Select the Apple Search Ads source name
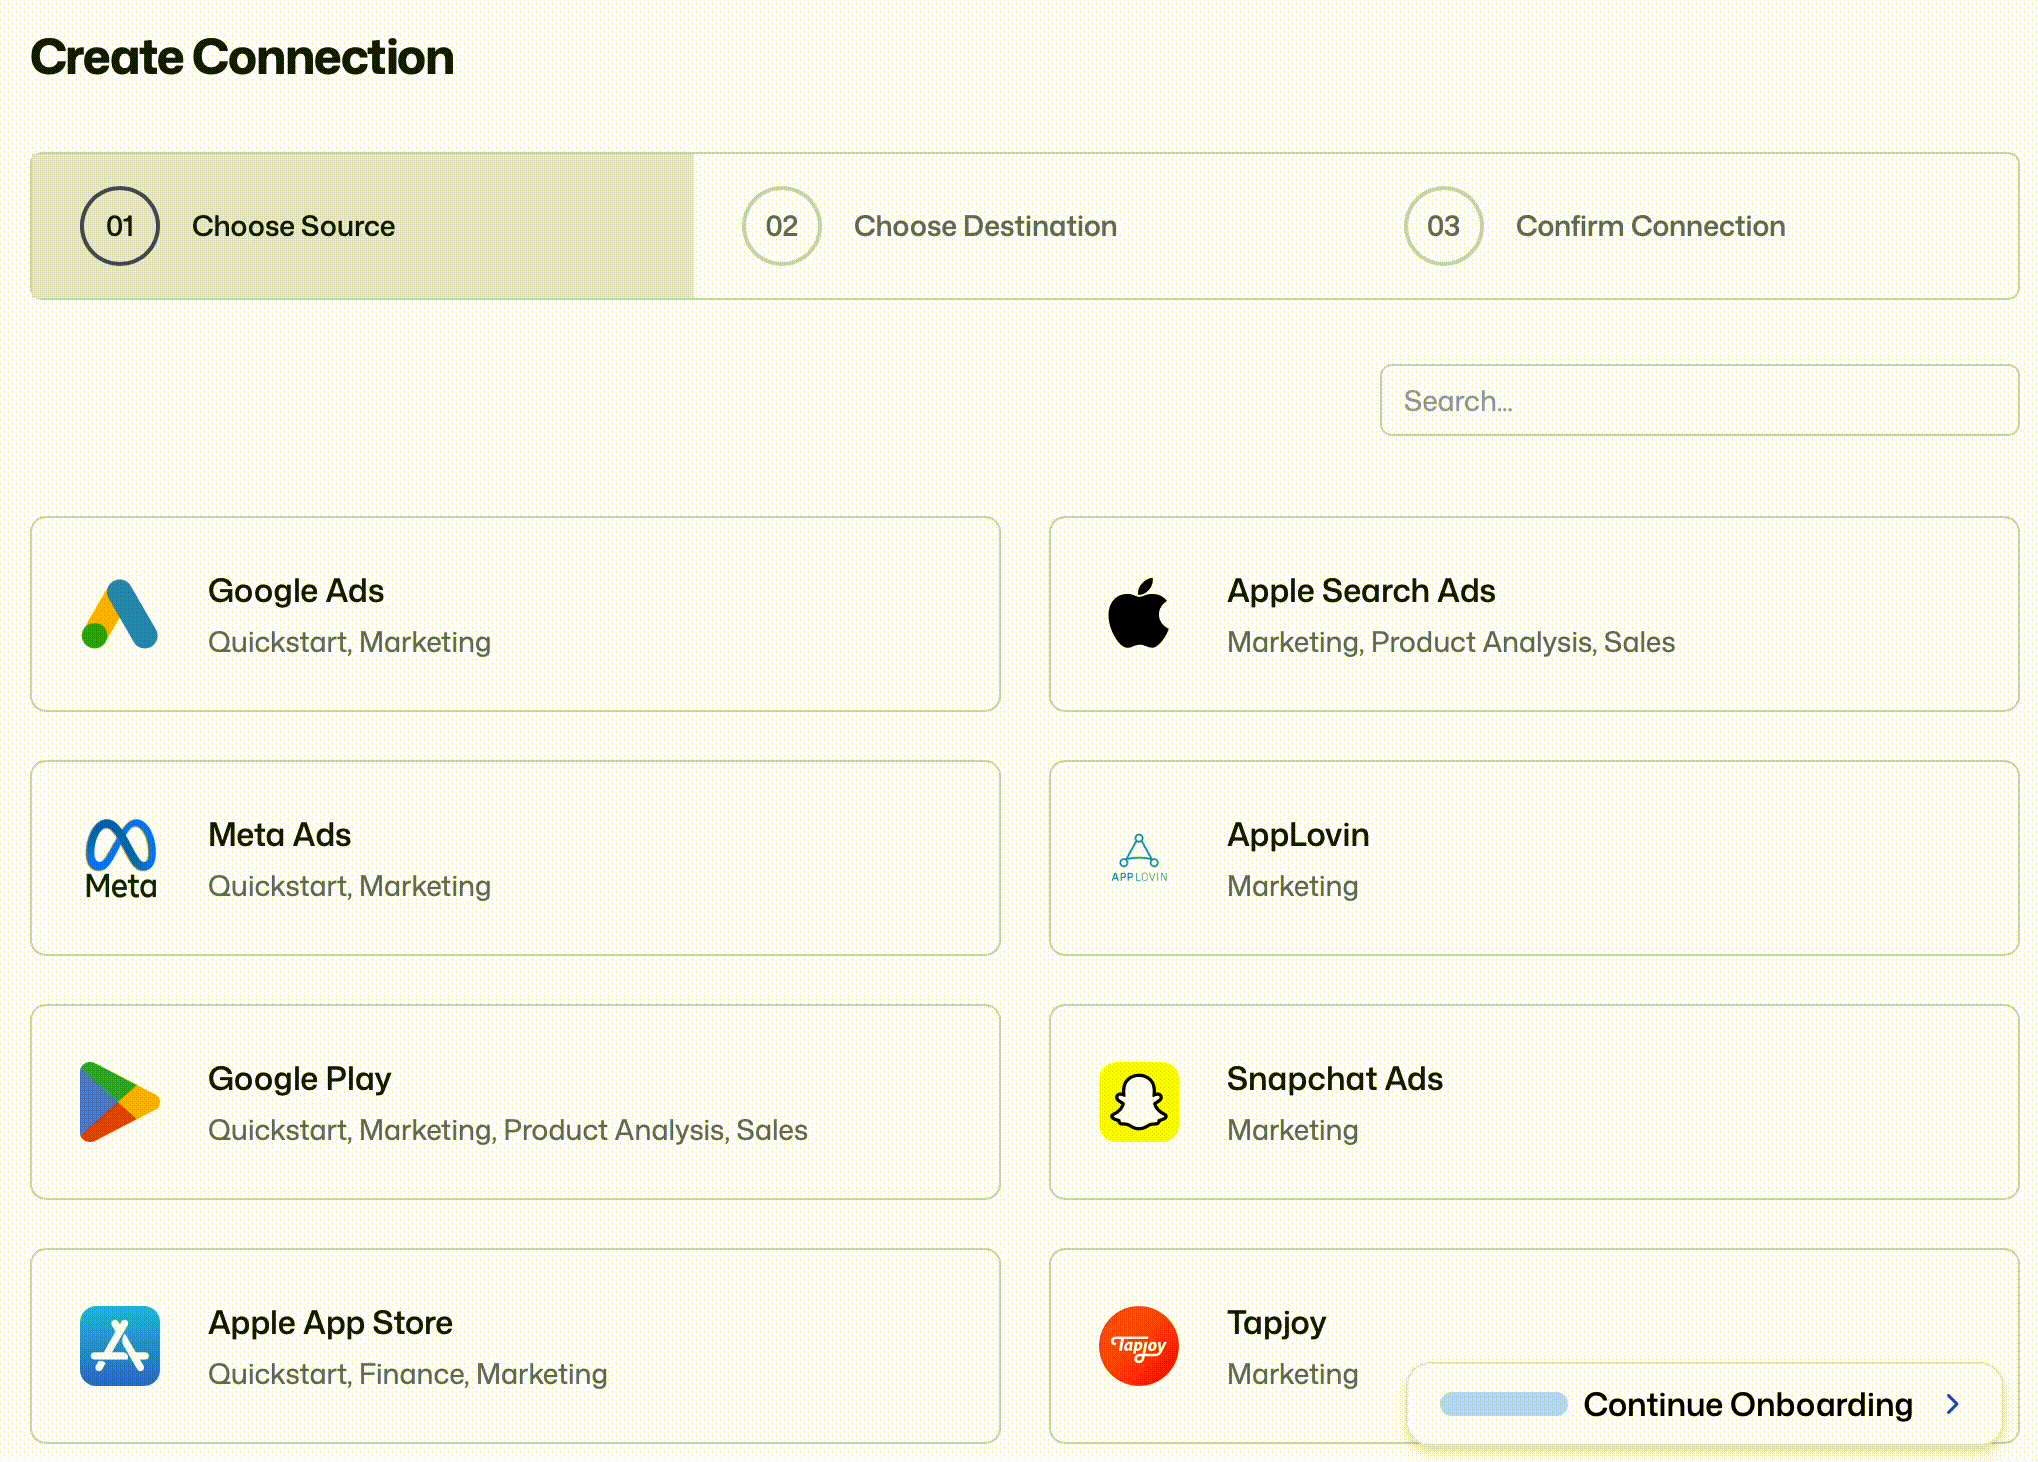Screen dimensions: 2038x1462 (1361, 591)
